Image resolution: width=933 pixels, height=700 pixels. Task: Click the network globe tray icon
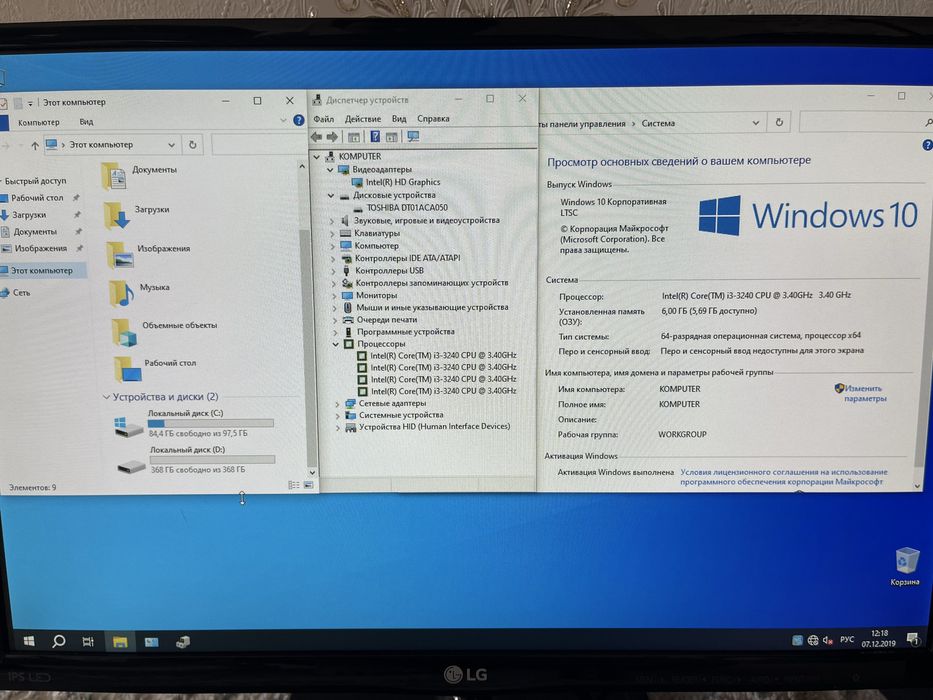[x=813, y=640]
